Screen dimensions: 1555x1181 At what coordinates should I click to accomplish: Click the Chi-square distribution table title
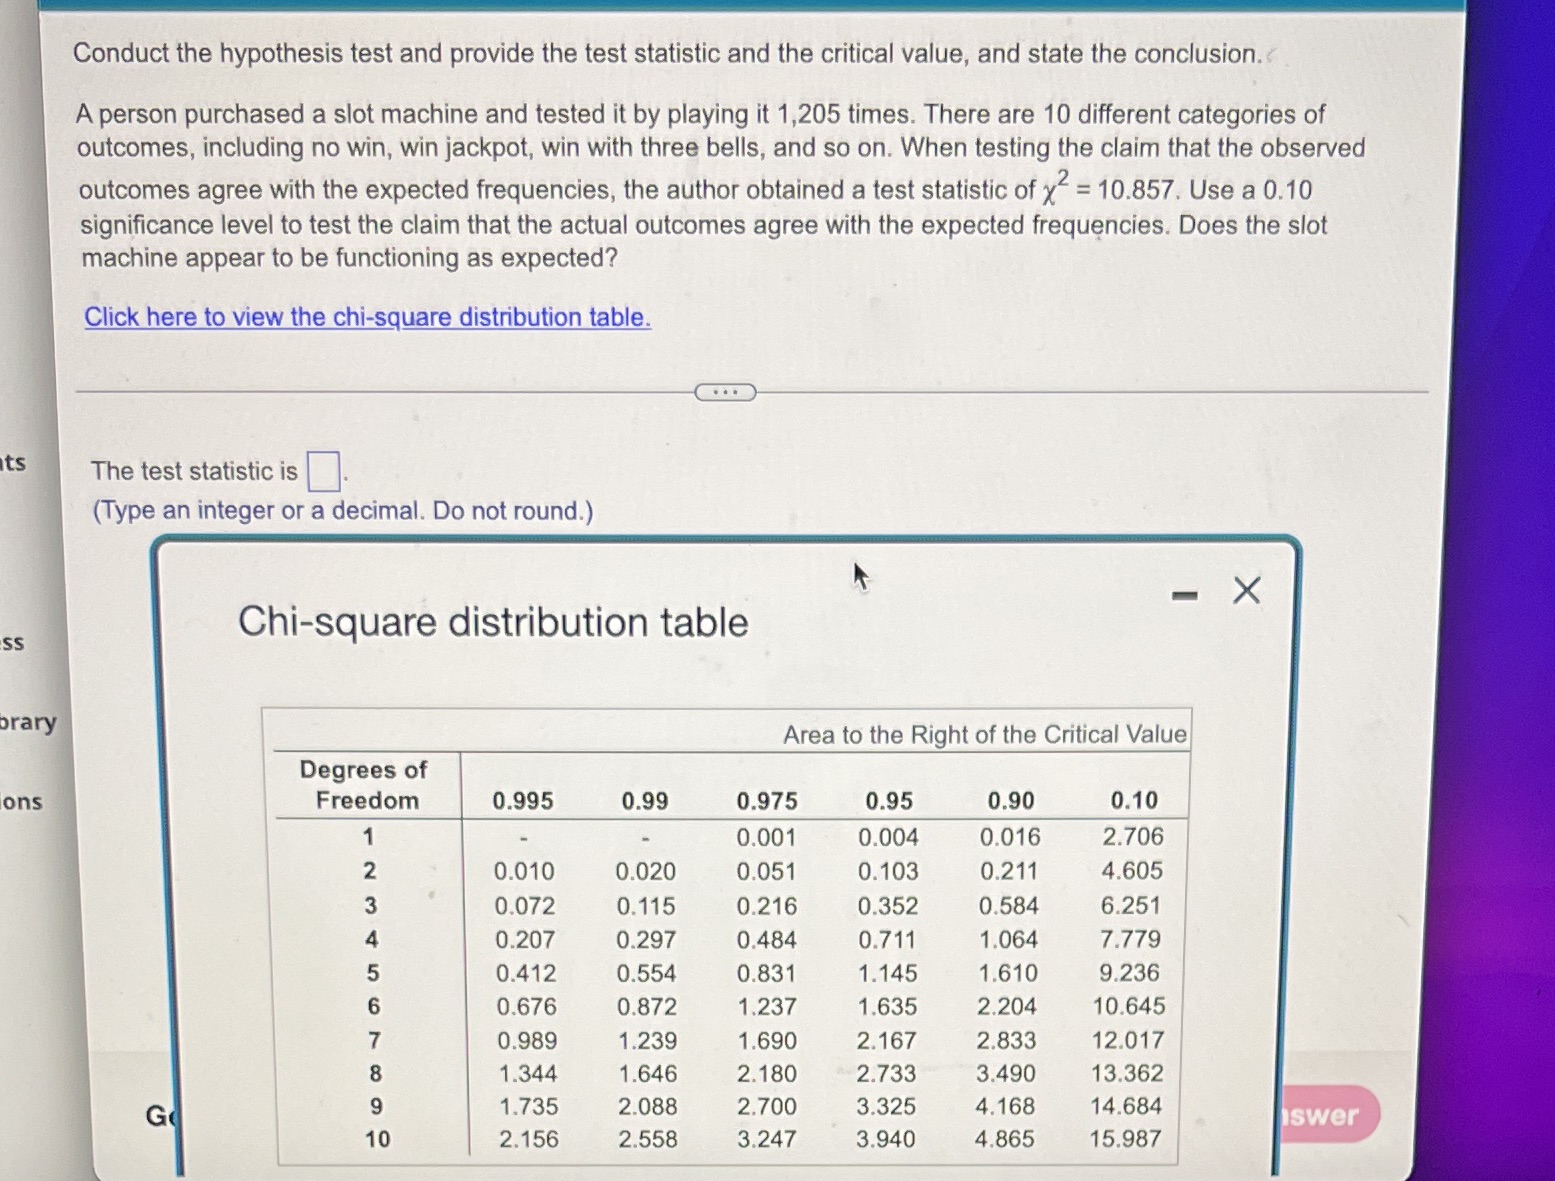(x=492, y=622)
